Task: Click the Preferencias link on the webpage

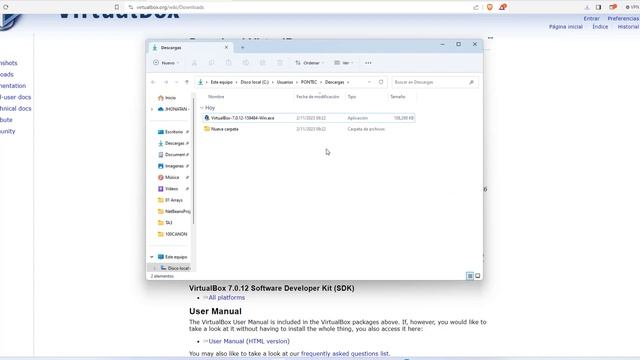Action: tap(623, 18)
